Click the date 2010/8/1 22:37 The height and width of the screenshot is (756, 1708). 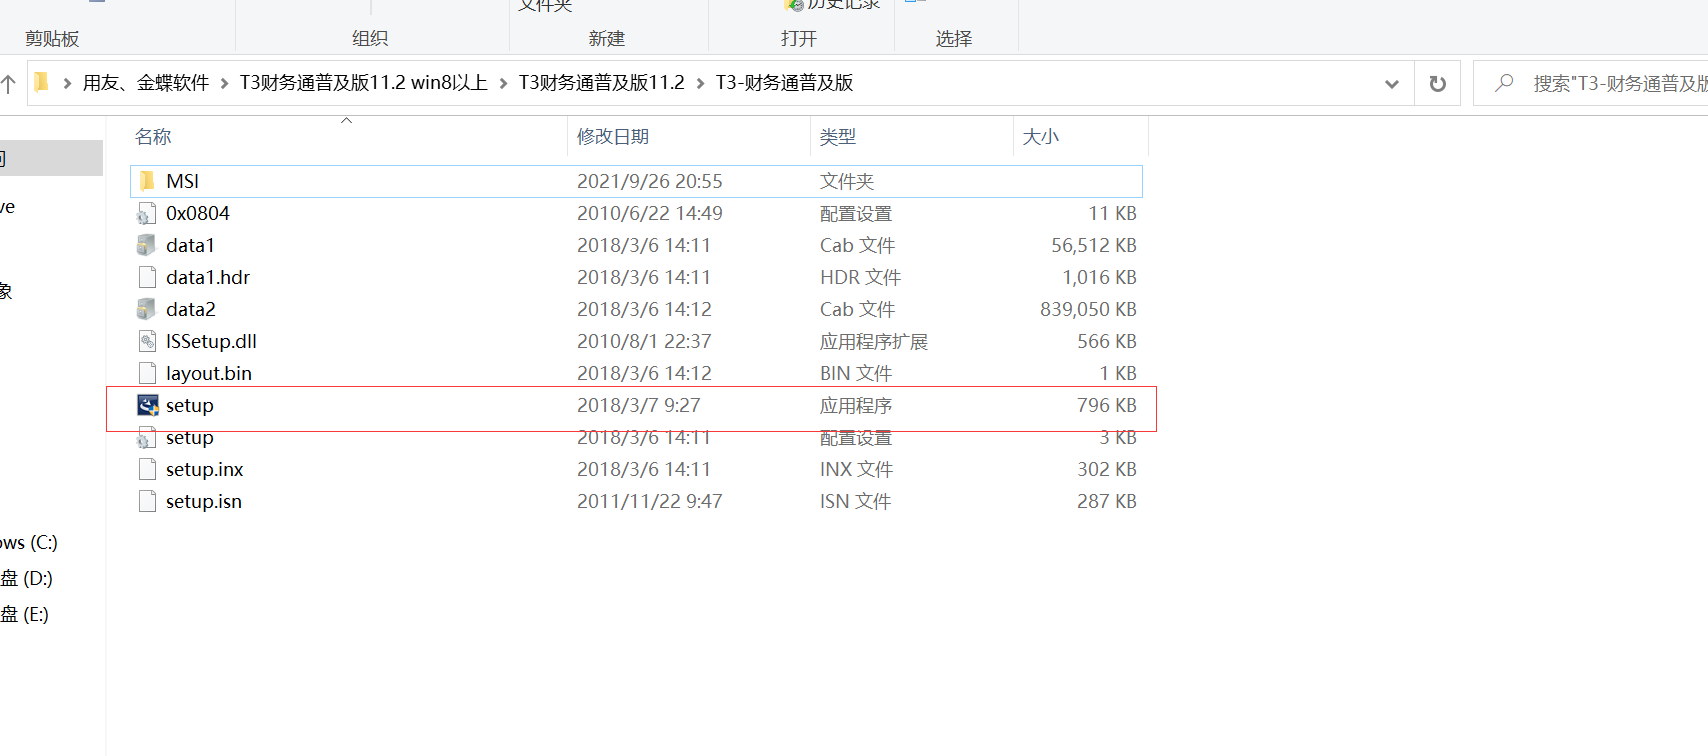coord(644,341)
